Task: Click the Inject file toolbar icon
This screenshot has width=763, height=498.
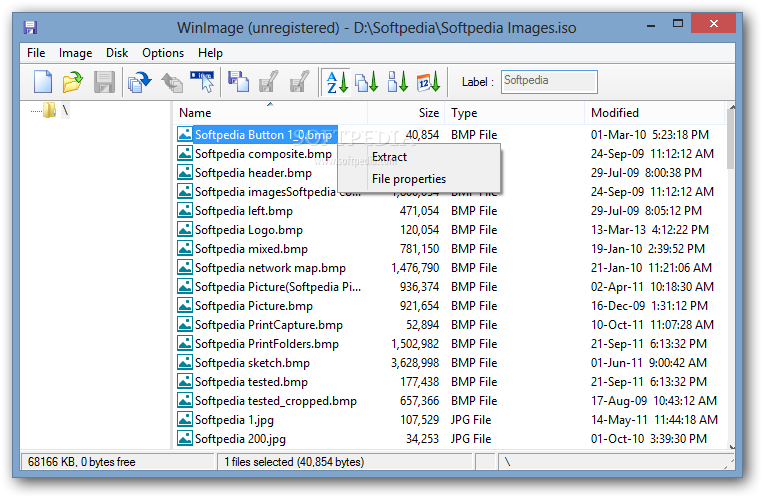Action: 238,81
